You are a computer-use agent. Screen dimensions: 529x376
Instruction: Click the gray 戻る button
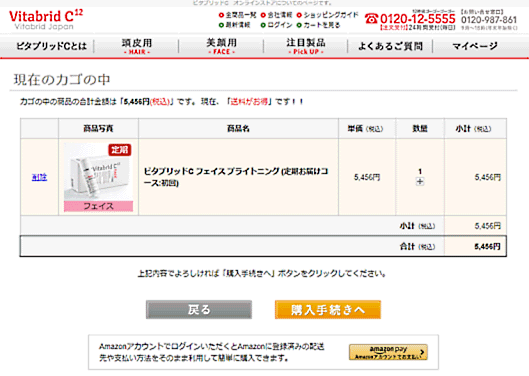(x=199, y=310)
